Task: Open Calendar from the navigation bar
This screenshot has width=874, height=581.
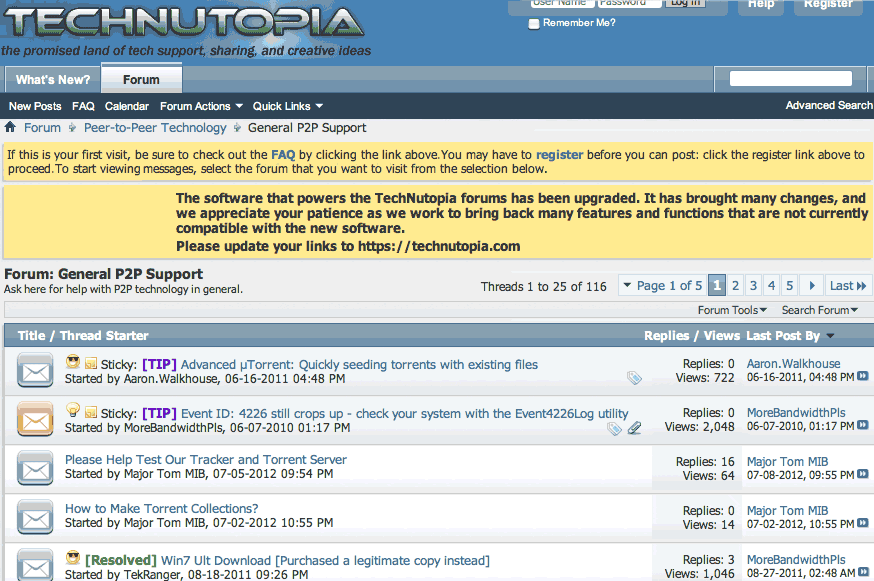Action: (127, 106)
